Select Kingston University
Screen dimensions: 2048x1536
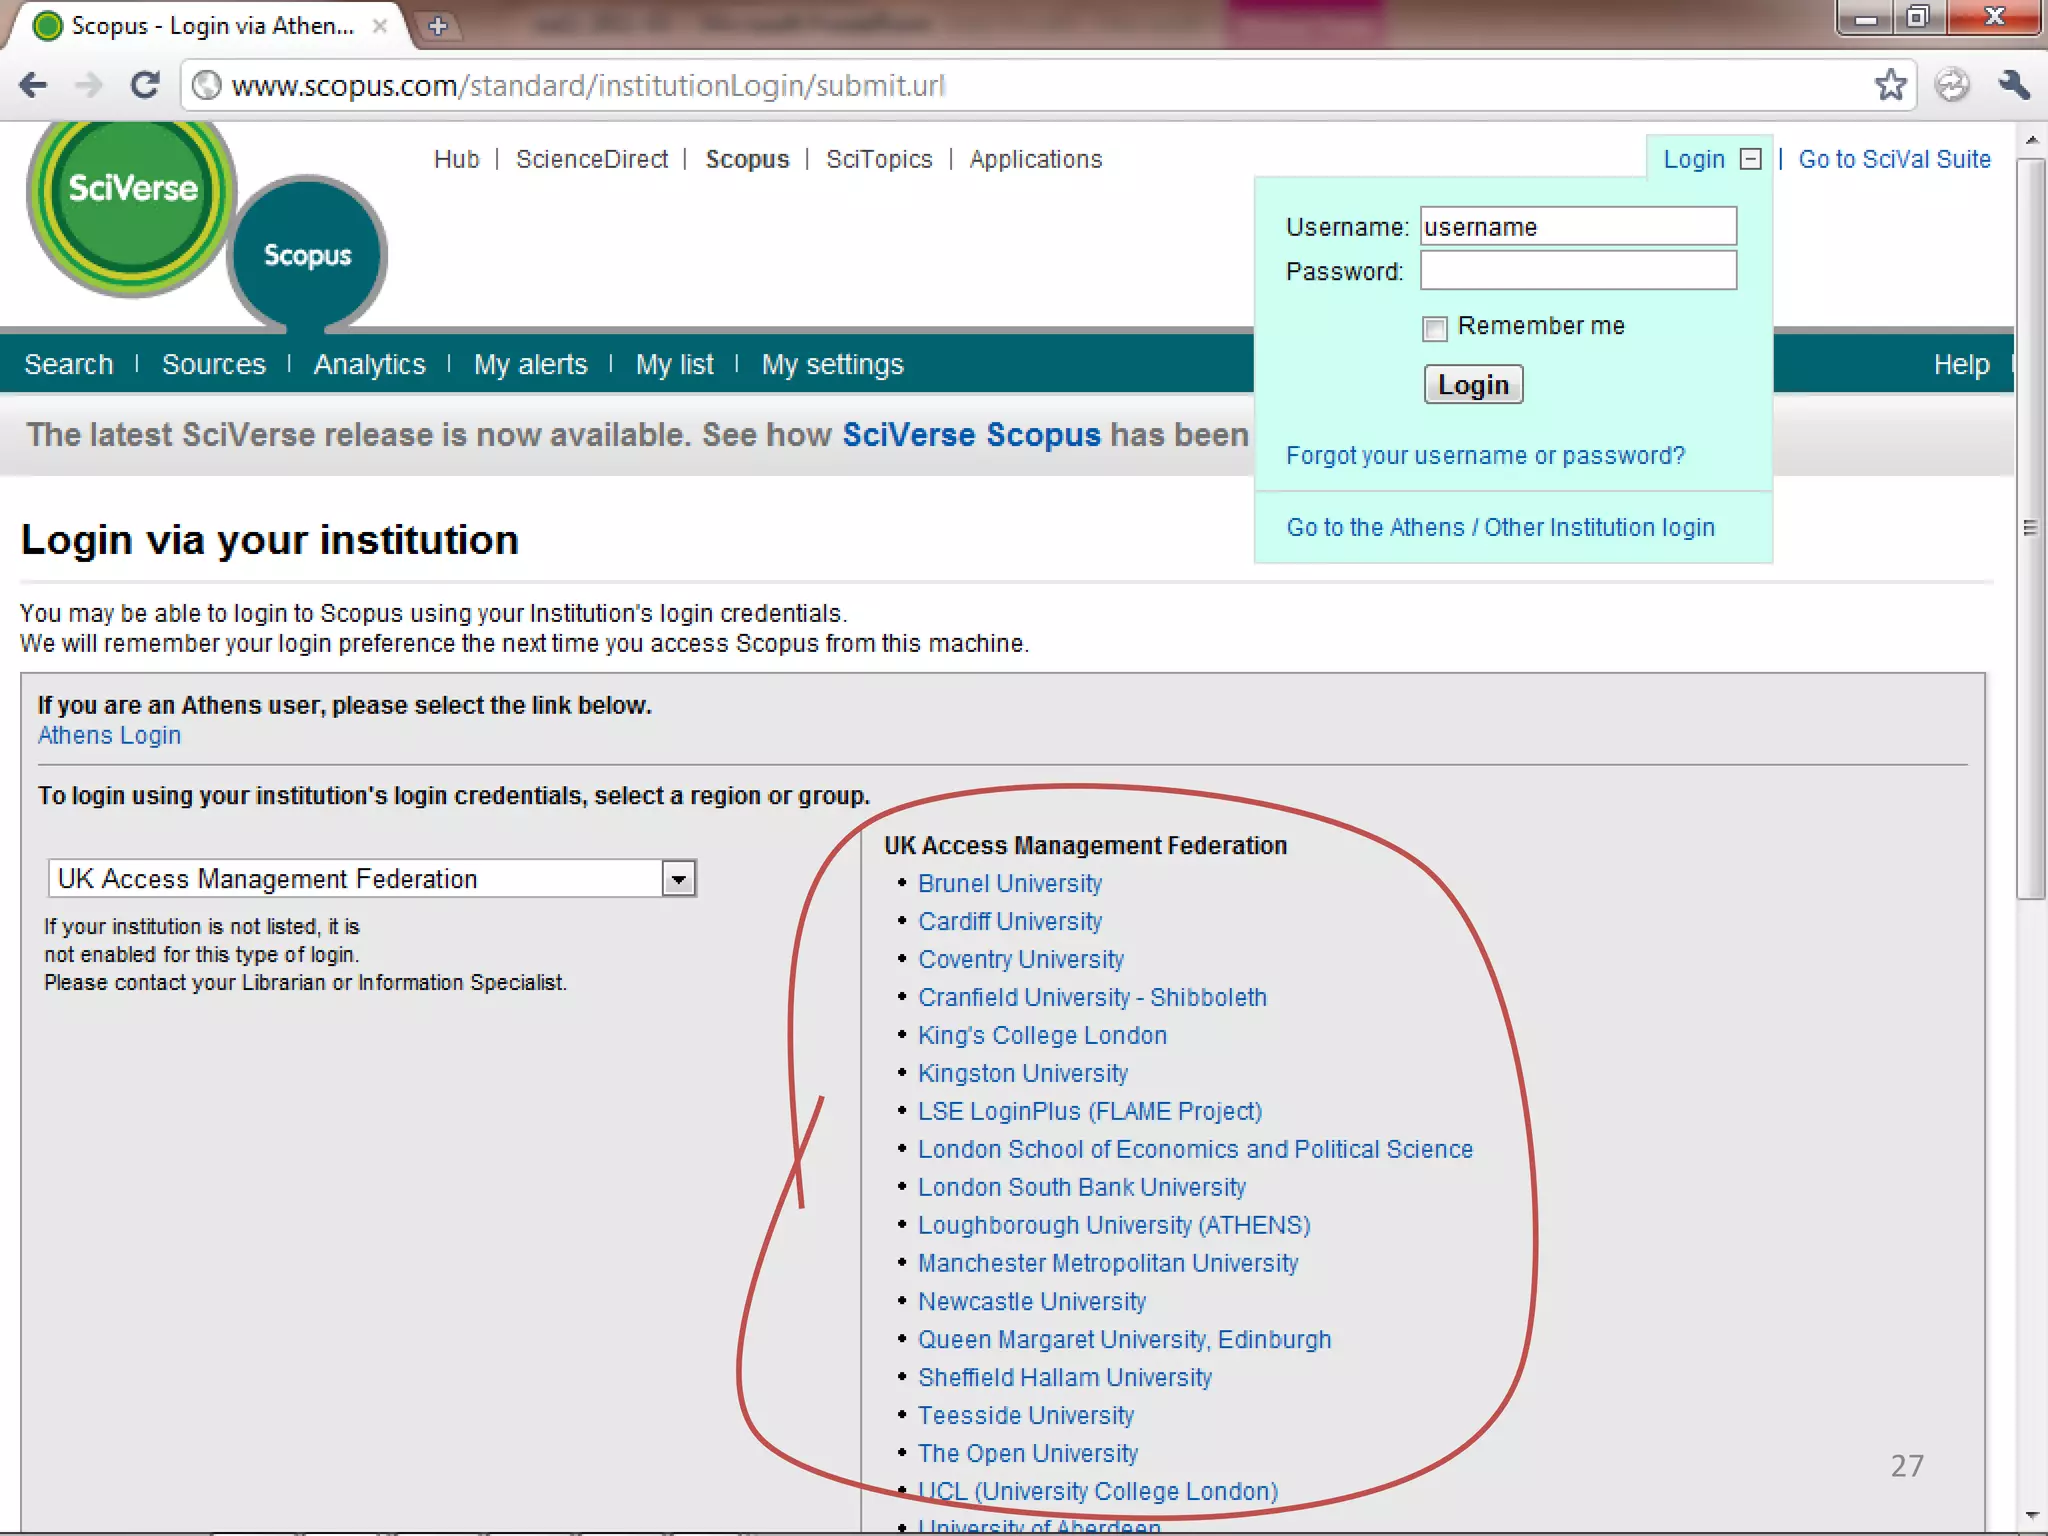point(1023,1073)
